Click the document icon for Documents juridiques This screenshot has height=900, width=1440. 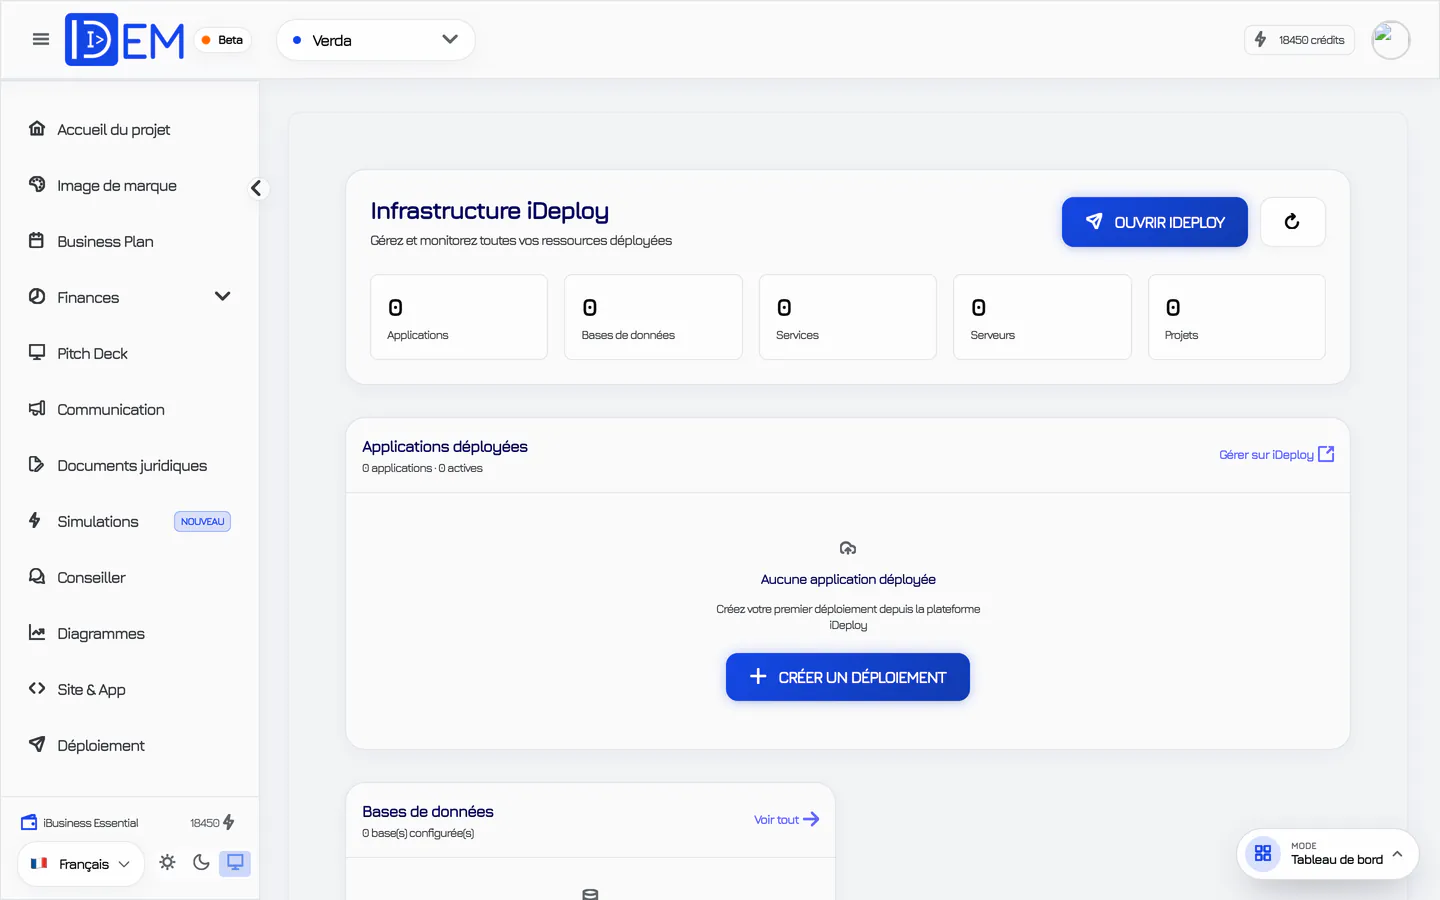(37, 464)
